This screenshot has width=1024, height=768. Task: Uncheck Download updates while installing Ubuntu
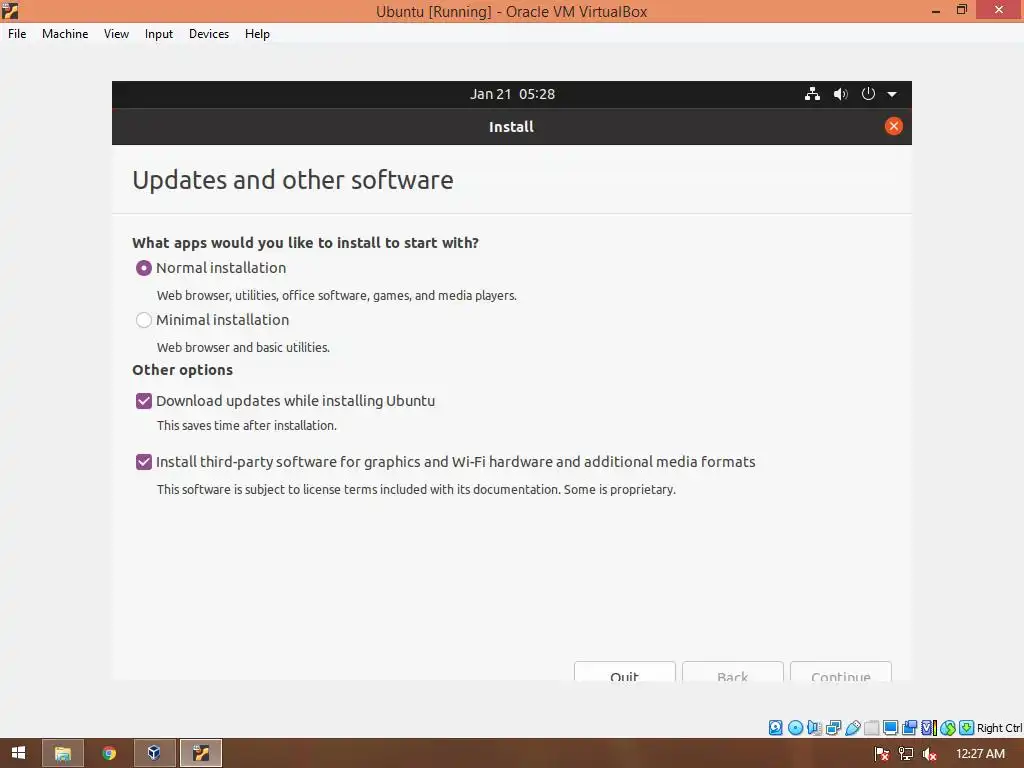(x=144, y=401)
